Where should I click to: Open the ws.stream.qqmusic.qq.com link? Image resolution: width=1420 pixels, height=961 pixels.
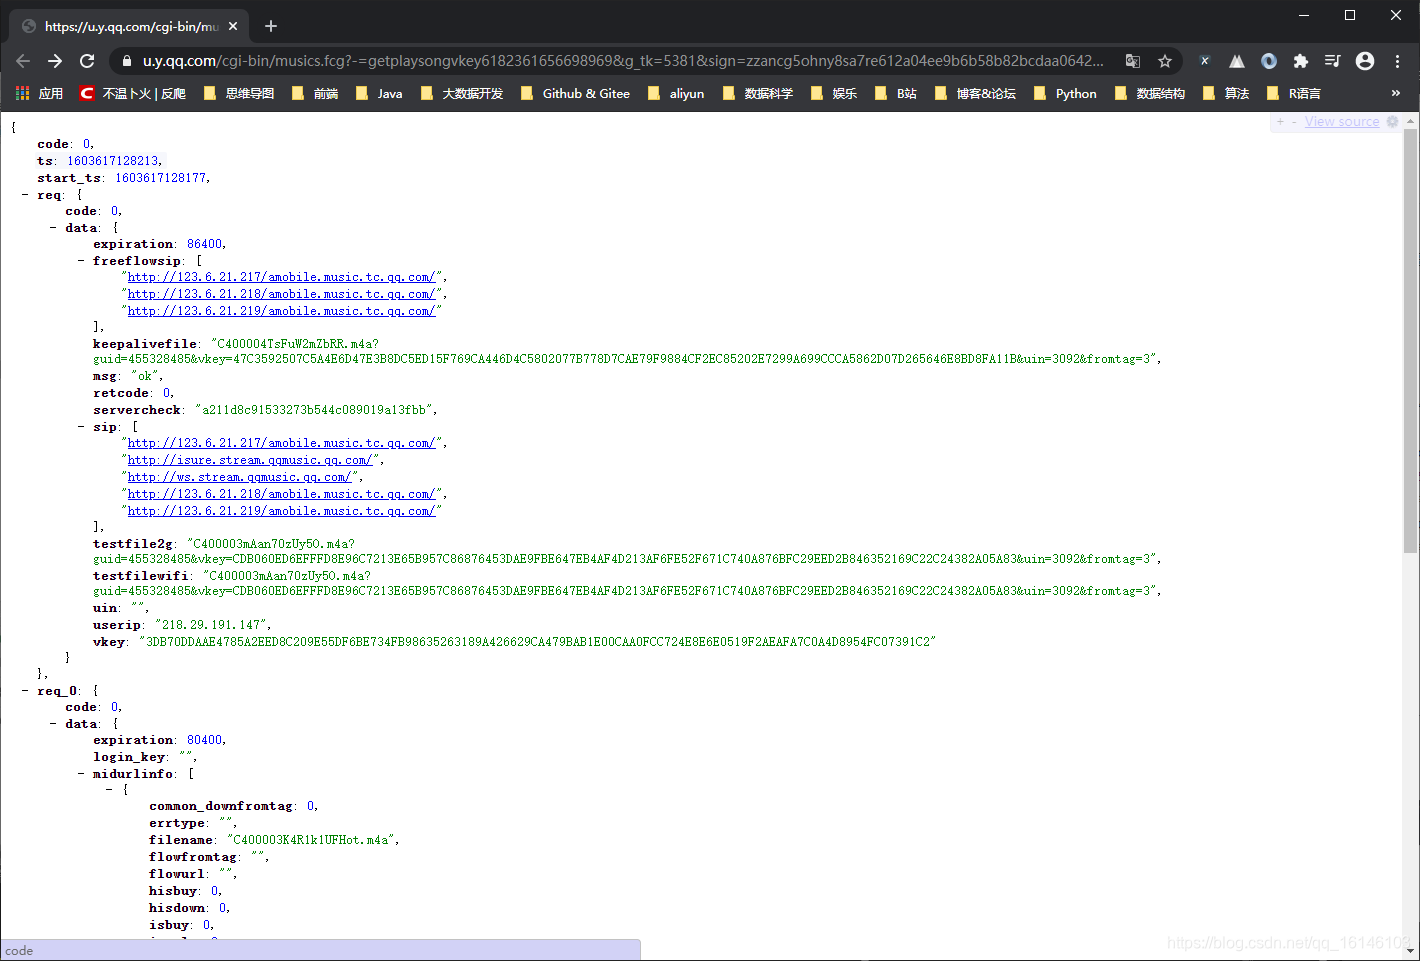(239, 477)
